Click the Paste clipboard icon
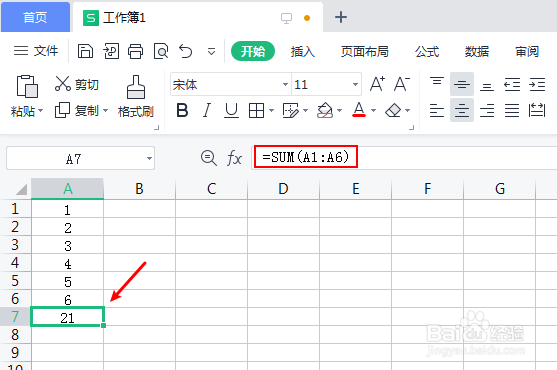Viewport: 557px width, 370px height. (x=27, y=86)
